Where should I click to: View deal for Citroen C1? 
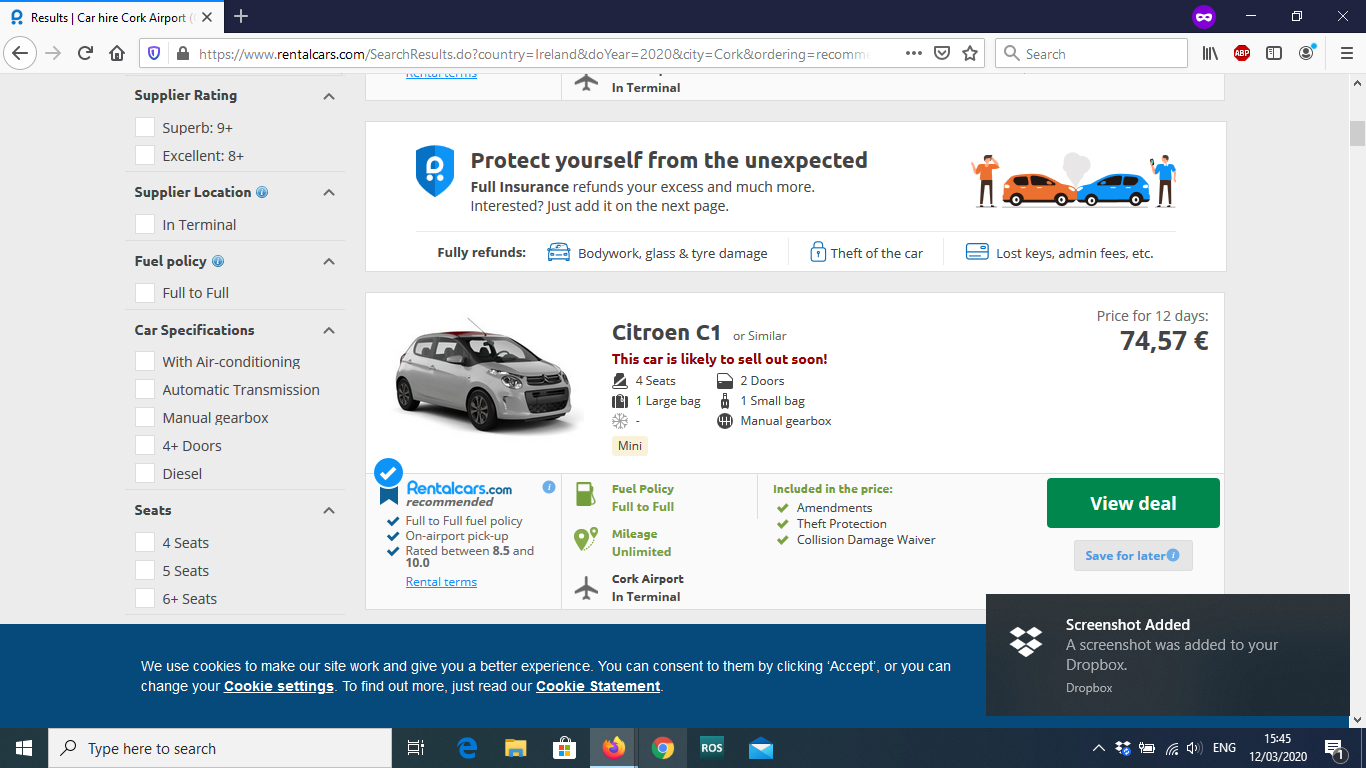[x=1133, y=503]
